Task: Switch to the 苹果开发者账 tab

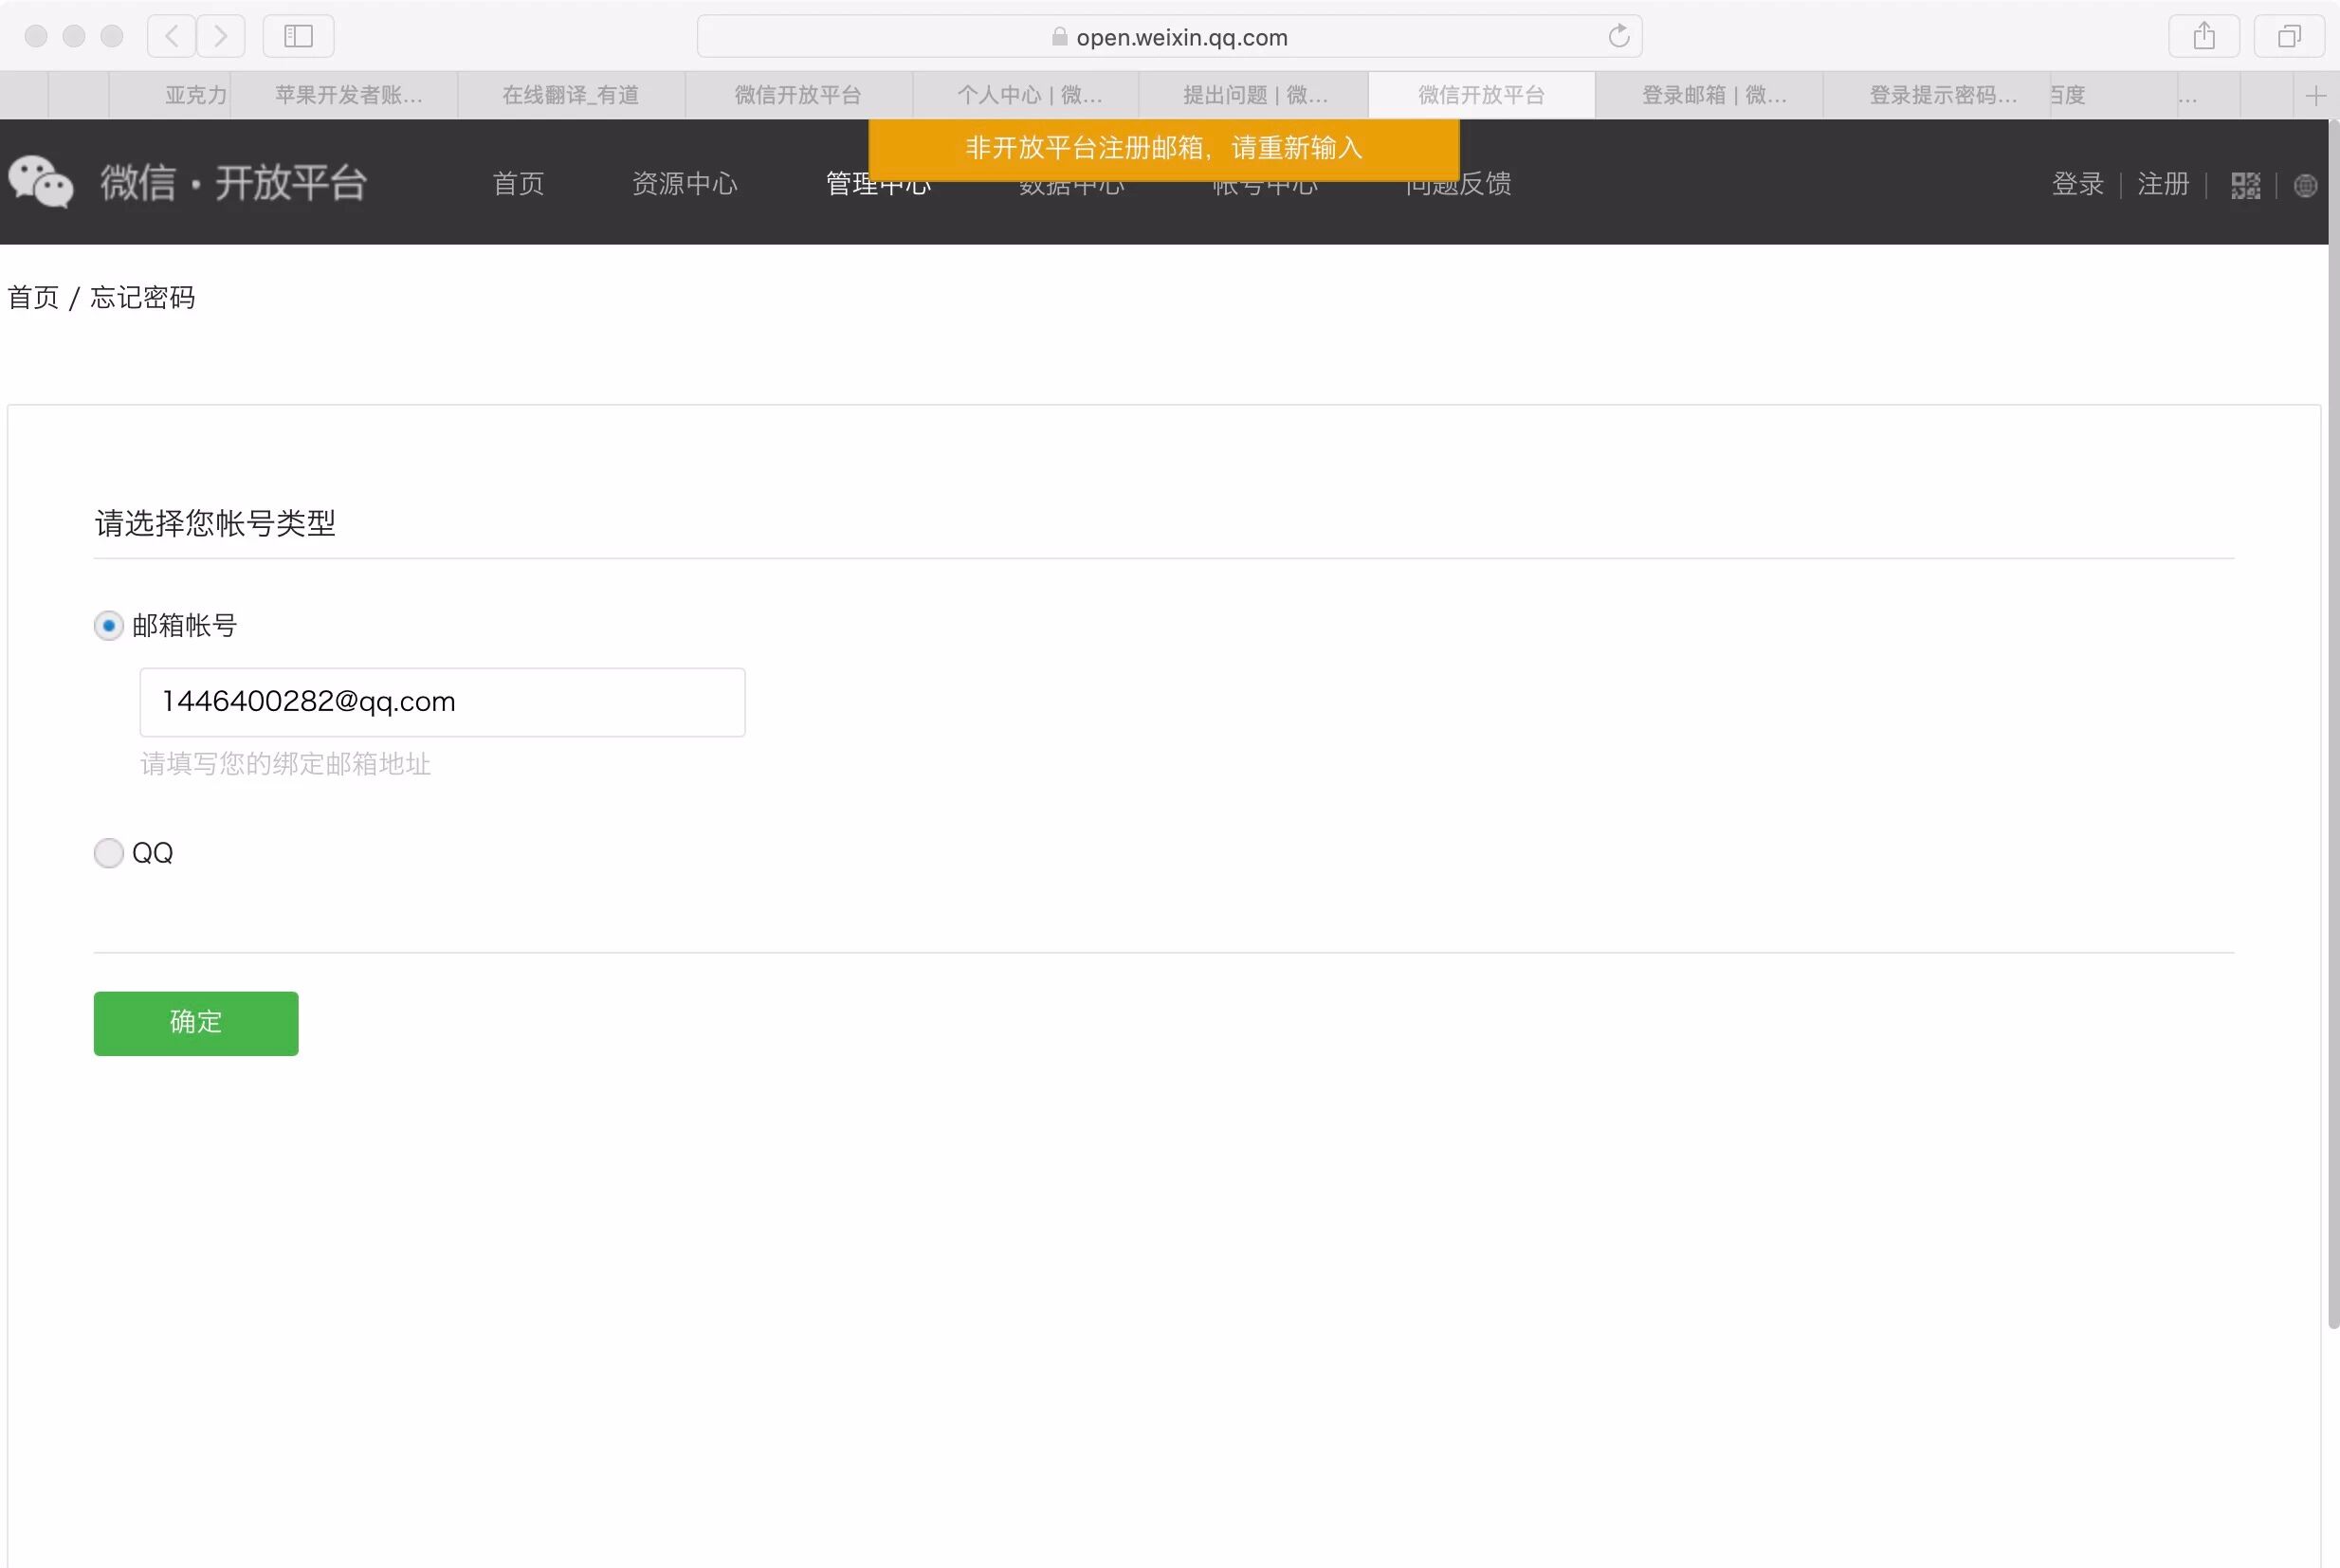Action: coord(348,95)
